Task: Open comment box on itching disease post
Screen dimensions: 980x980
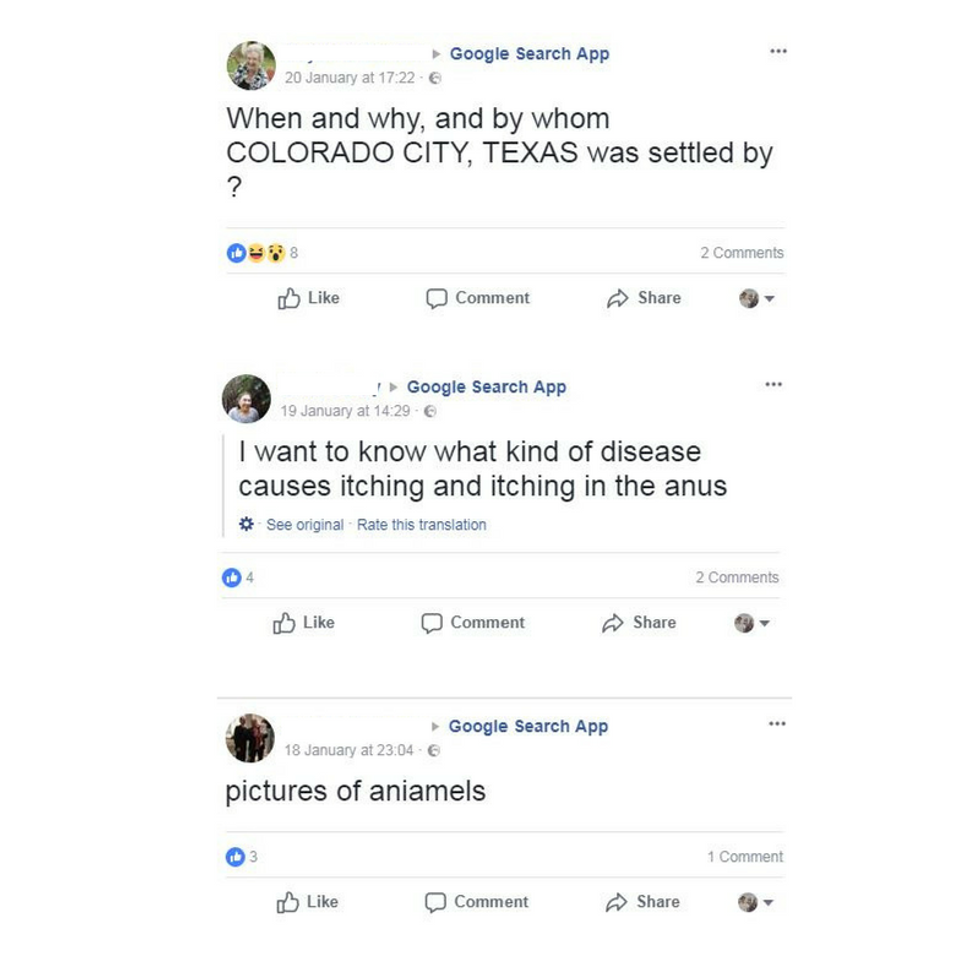Action: pyautogui.click(x=473, y=622)
